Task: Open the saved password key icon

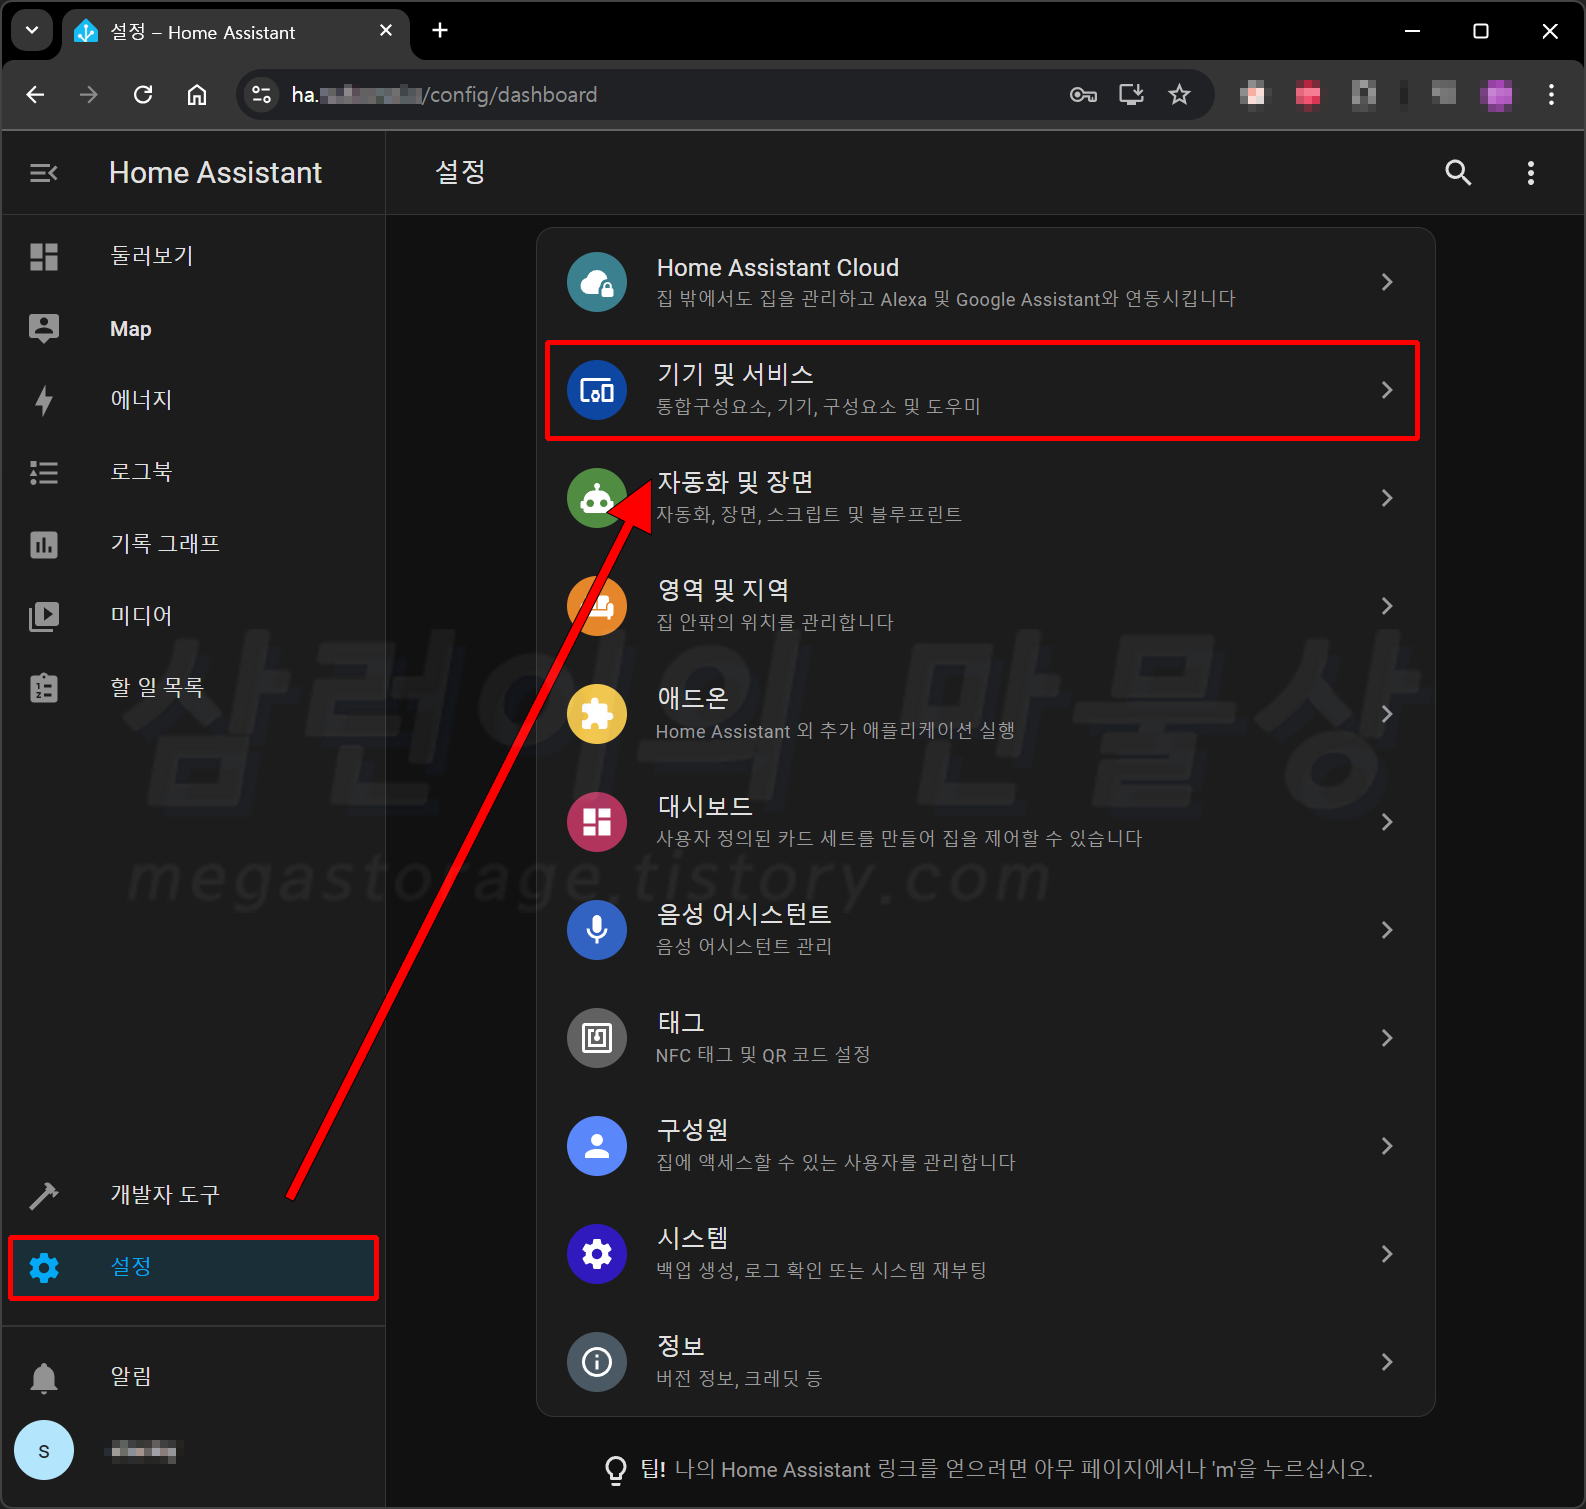Action: click(x=1083, y=95)
